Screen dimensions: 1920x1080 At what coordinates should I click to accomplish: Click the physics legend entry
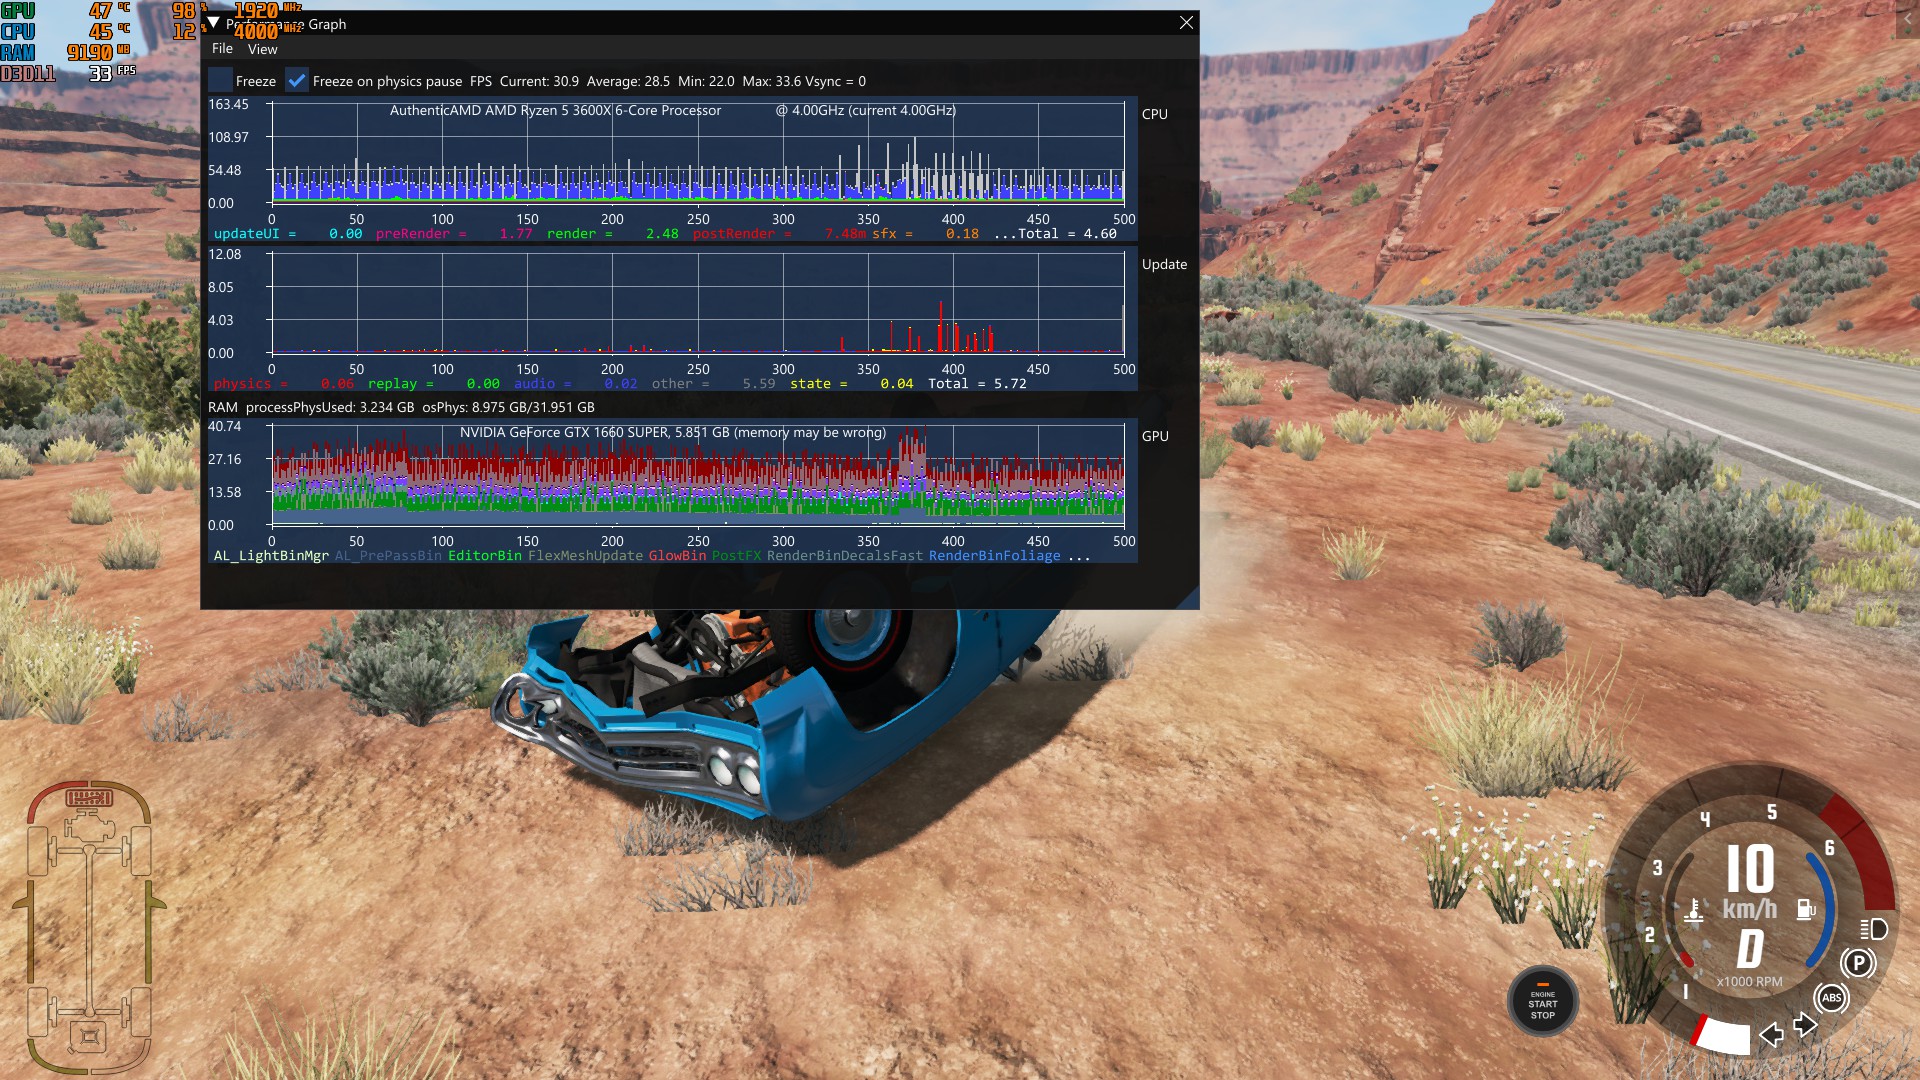(283, 384)
